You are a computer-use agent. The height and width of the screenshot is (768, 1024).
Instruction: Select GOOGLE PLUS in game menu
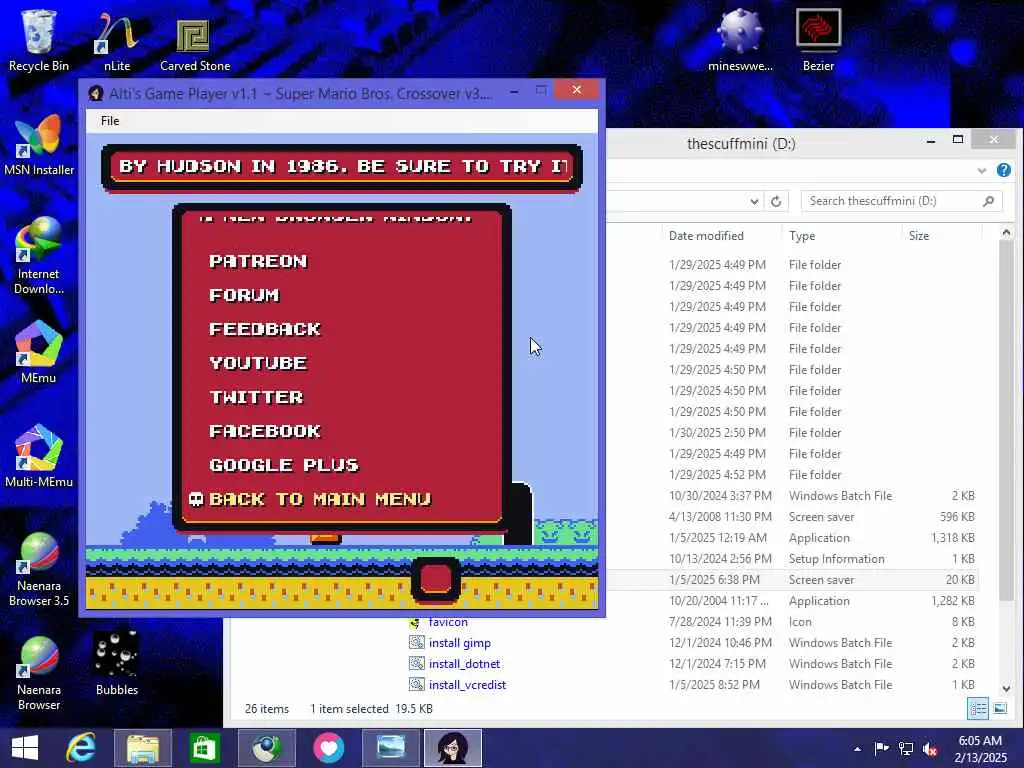(x=283, y=465)
